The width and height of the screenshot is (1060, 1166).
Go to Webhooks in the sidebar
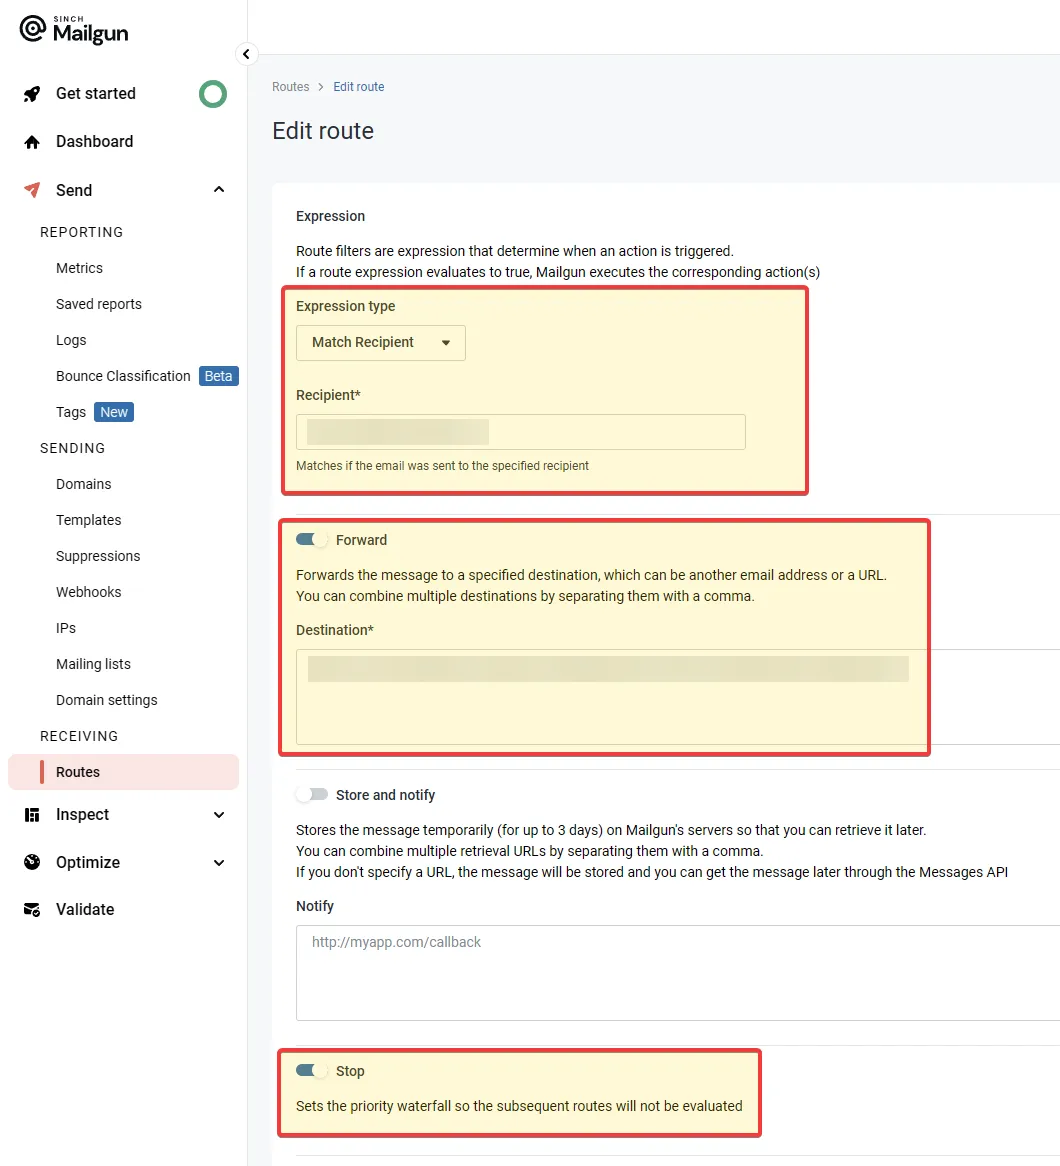(x=88, y=592)
